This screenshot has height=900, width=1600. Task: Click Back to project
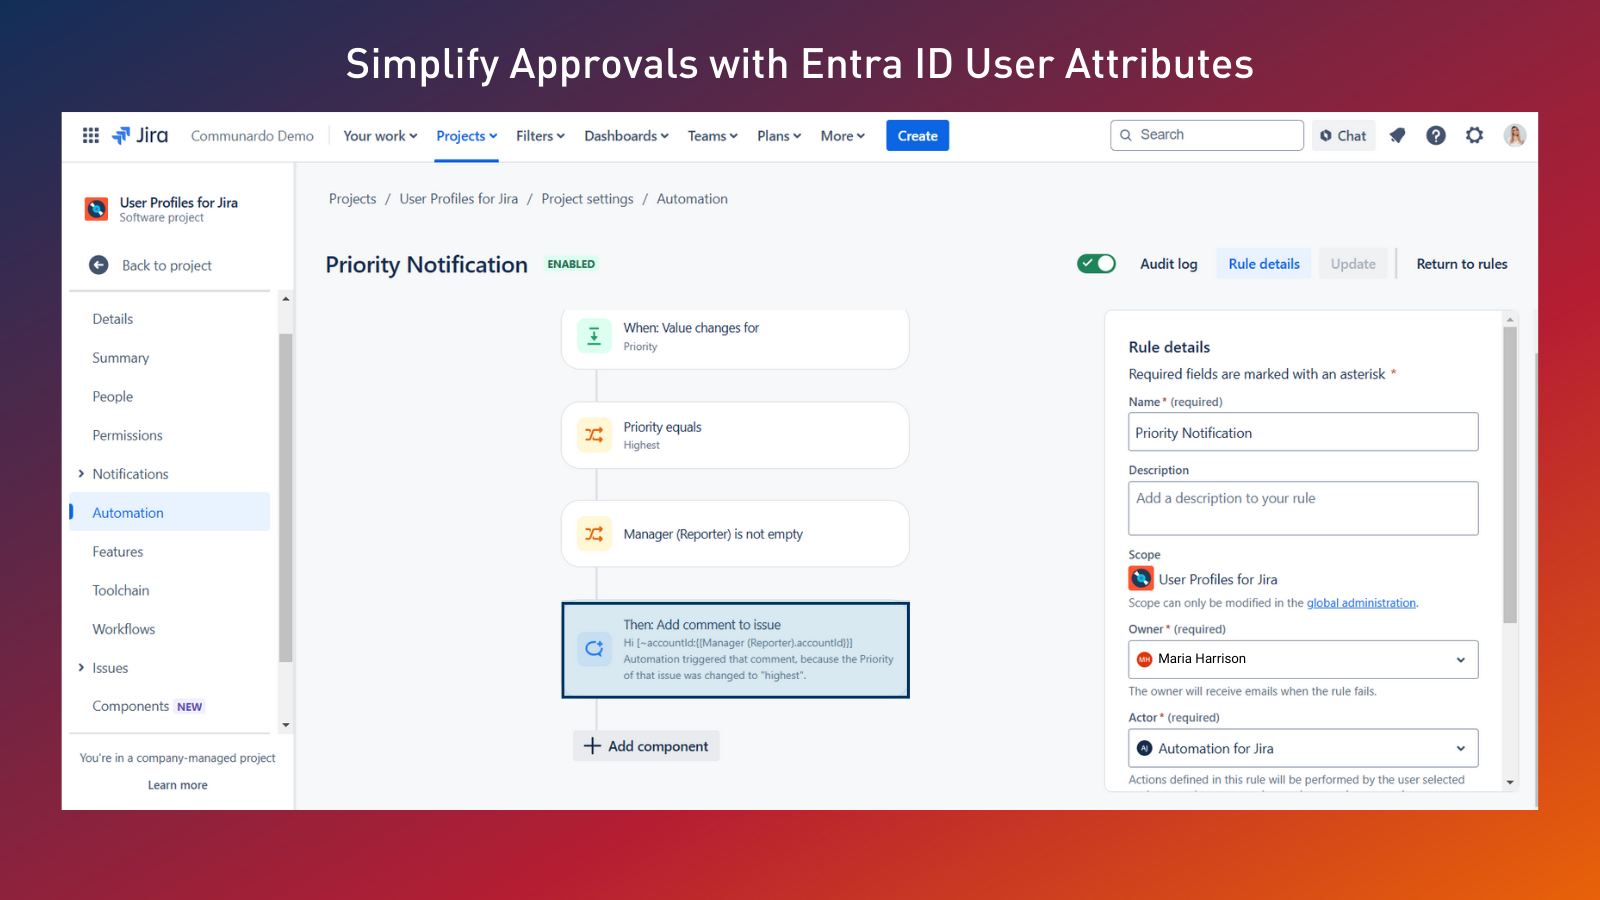pos(167,265)
